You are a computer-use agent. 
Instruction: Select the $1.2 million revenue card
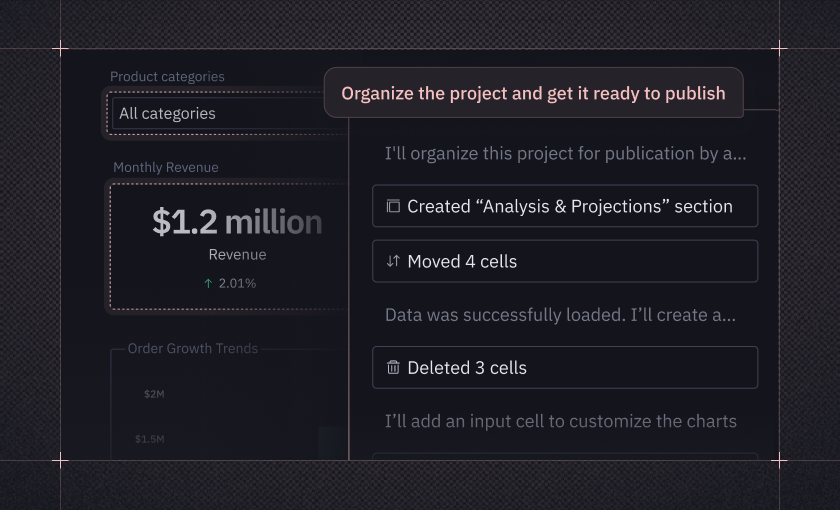pos(229,246)
